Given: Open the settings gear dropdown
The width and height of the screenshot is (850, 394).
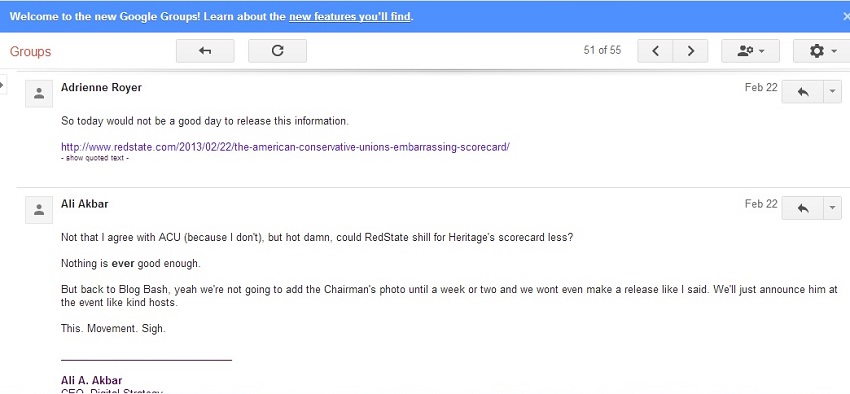Looking at the screenshot, I should (822, 51).
